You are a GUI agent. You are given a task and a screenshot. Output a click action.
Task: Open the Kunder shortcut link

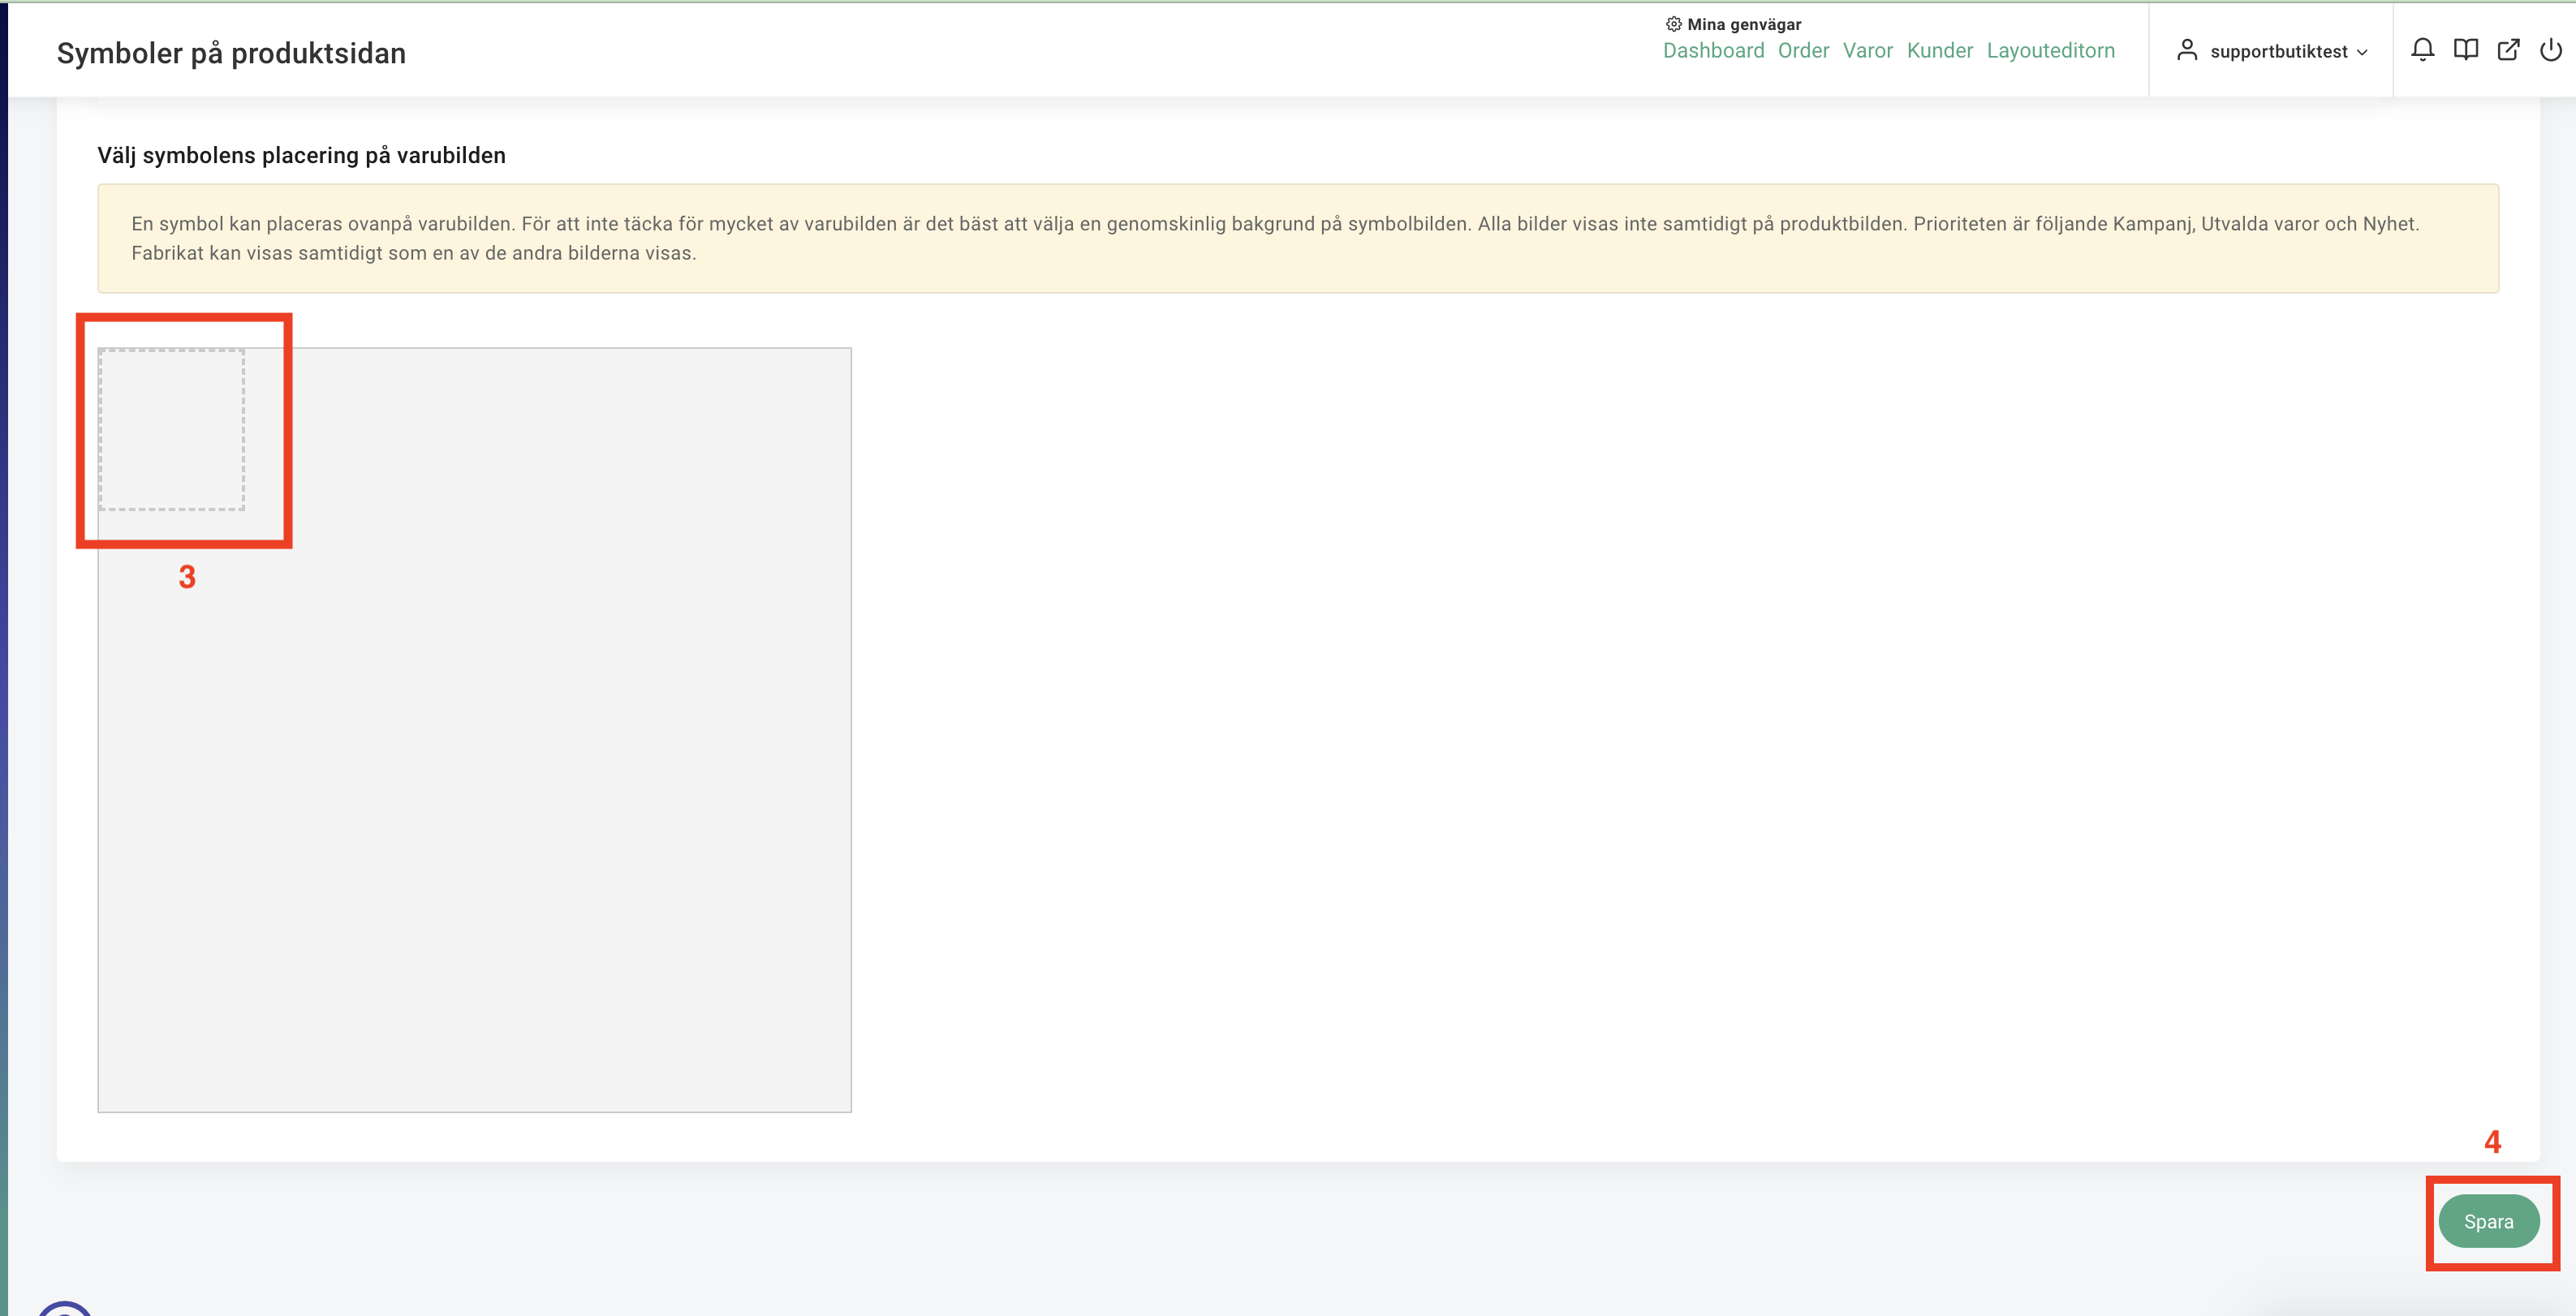click(1939, 51)
